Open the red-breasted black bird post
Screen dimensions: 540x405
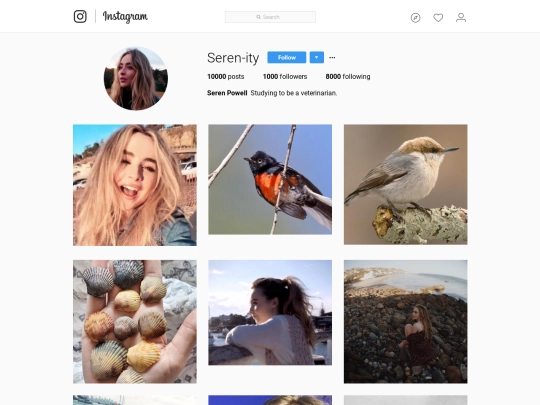[x=270, y=179]
